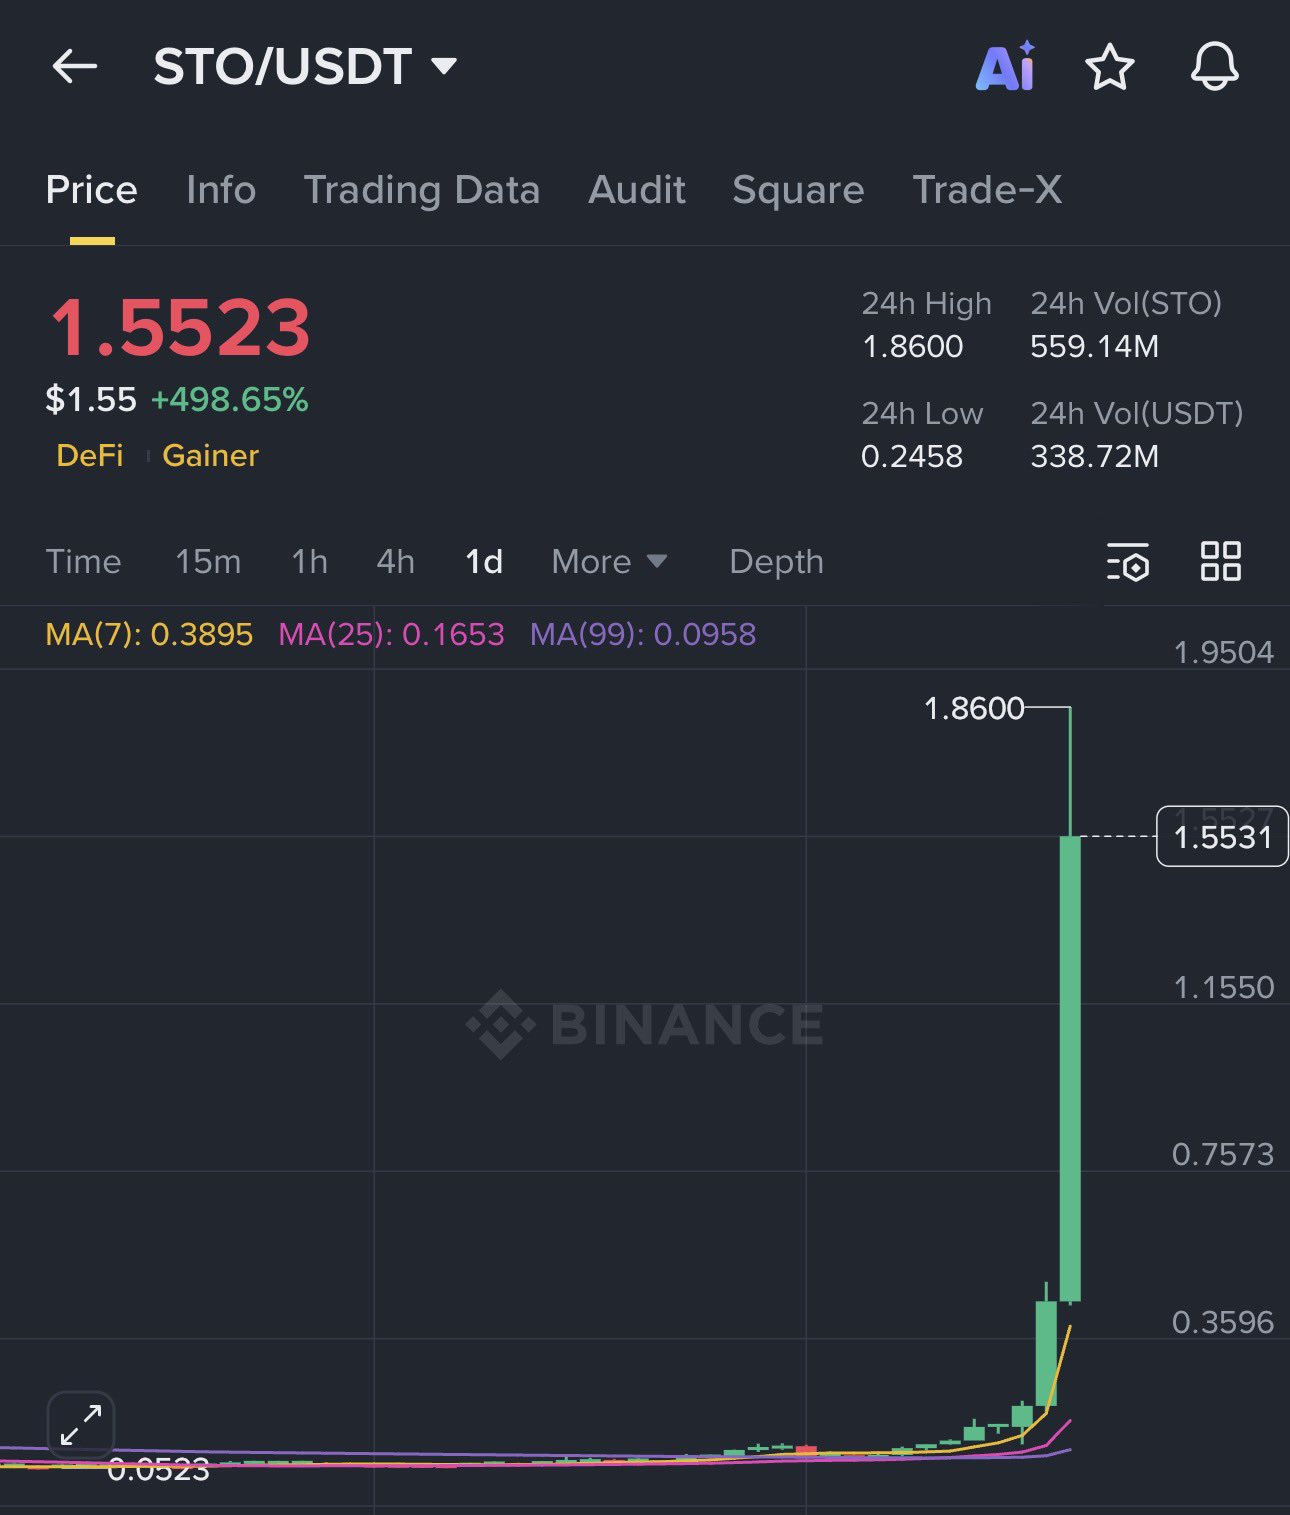Open the More timeframes dropdown
This screenshot has height=1515, width=1290.
click(608, 562)
